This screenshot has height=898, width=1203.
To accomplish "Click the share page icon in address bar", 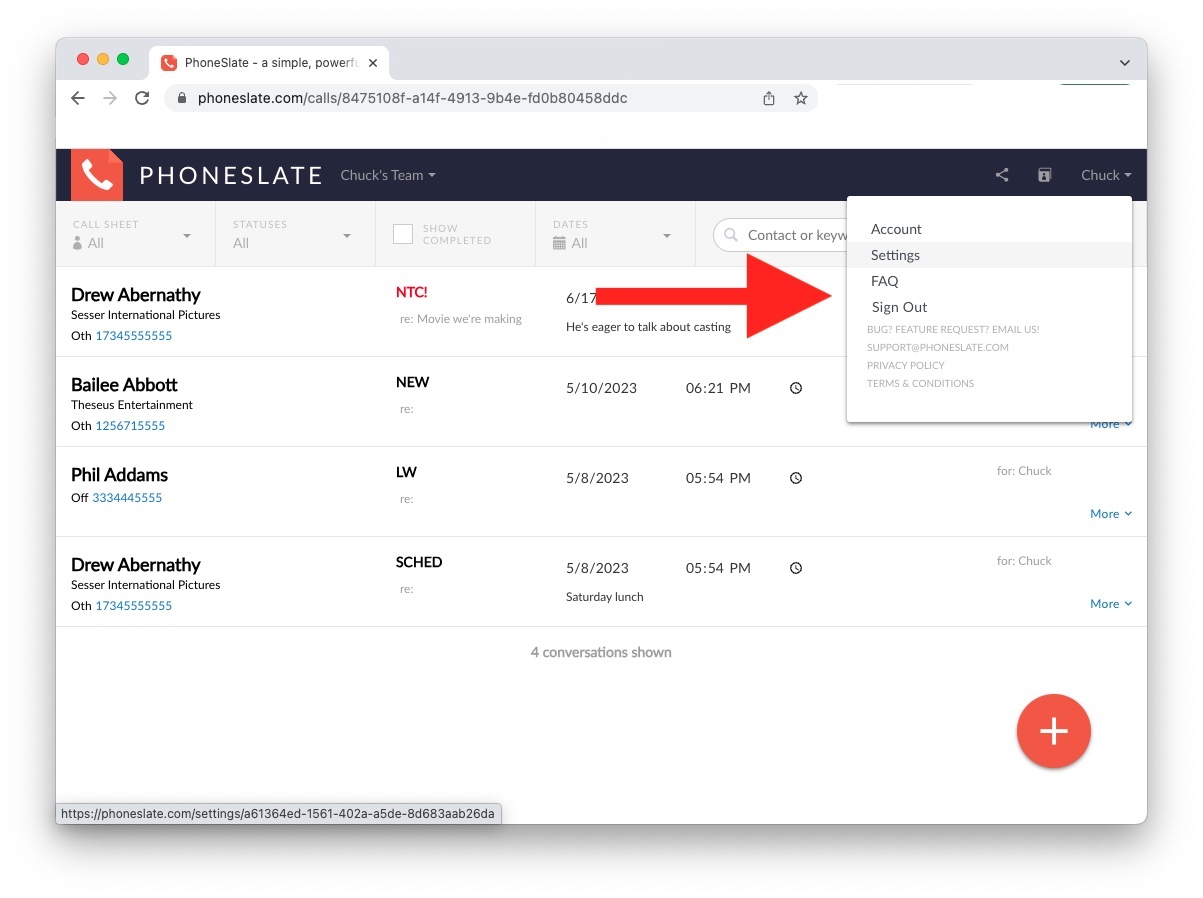I will (769, 98).
